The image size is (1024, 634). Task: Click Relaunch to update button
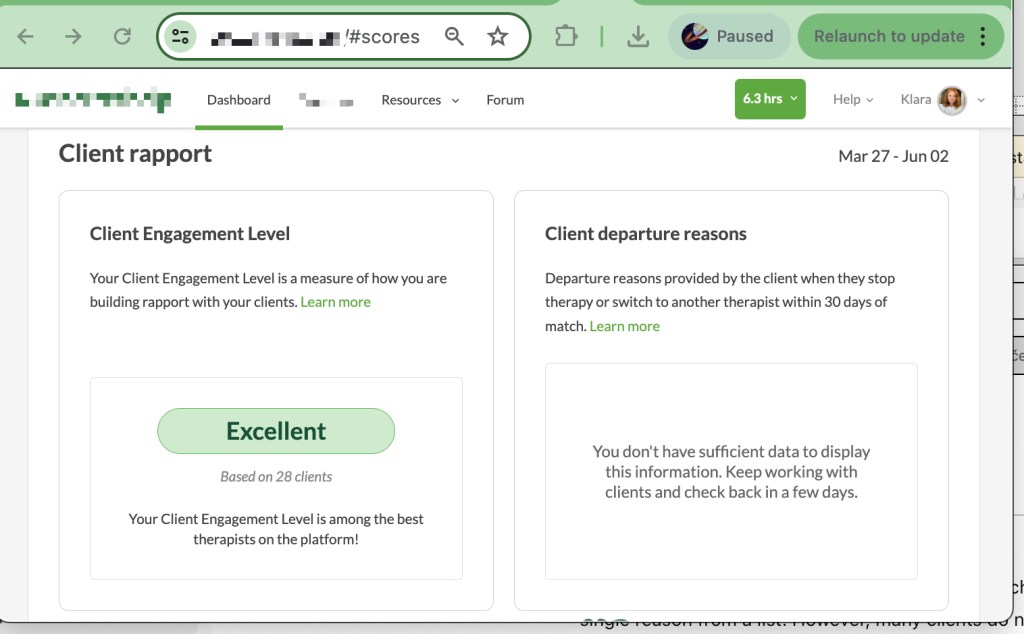click(x=888, y=37)
